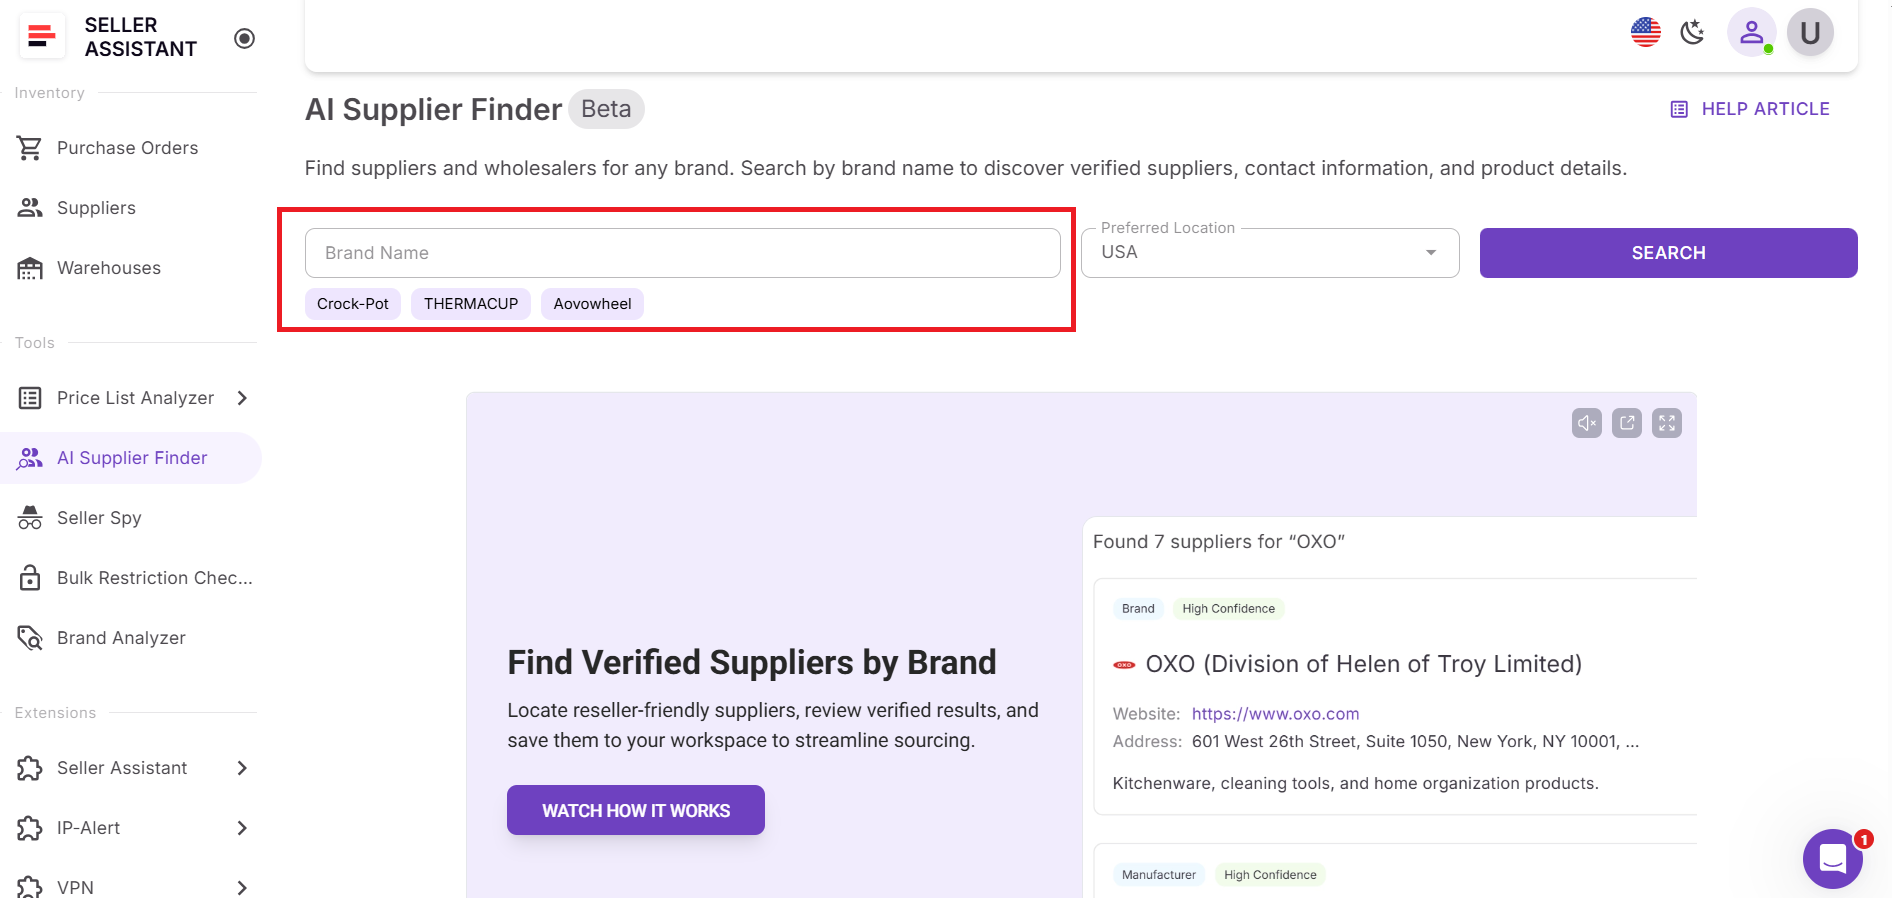The width and height of the screenshot is (1892, 898).
Task: Open the Preferred Location dropdown
Action: click(x=1432, y=253)
